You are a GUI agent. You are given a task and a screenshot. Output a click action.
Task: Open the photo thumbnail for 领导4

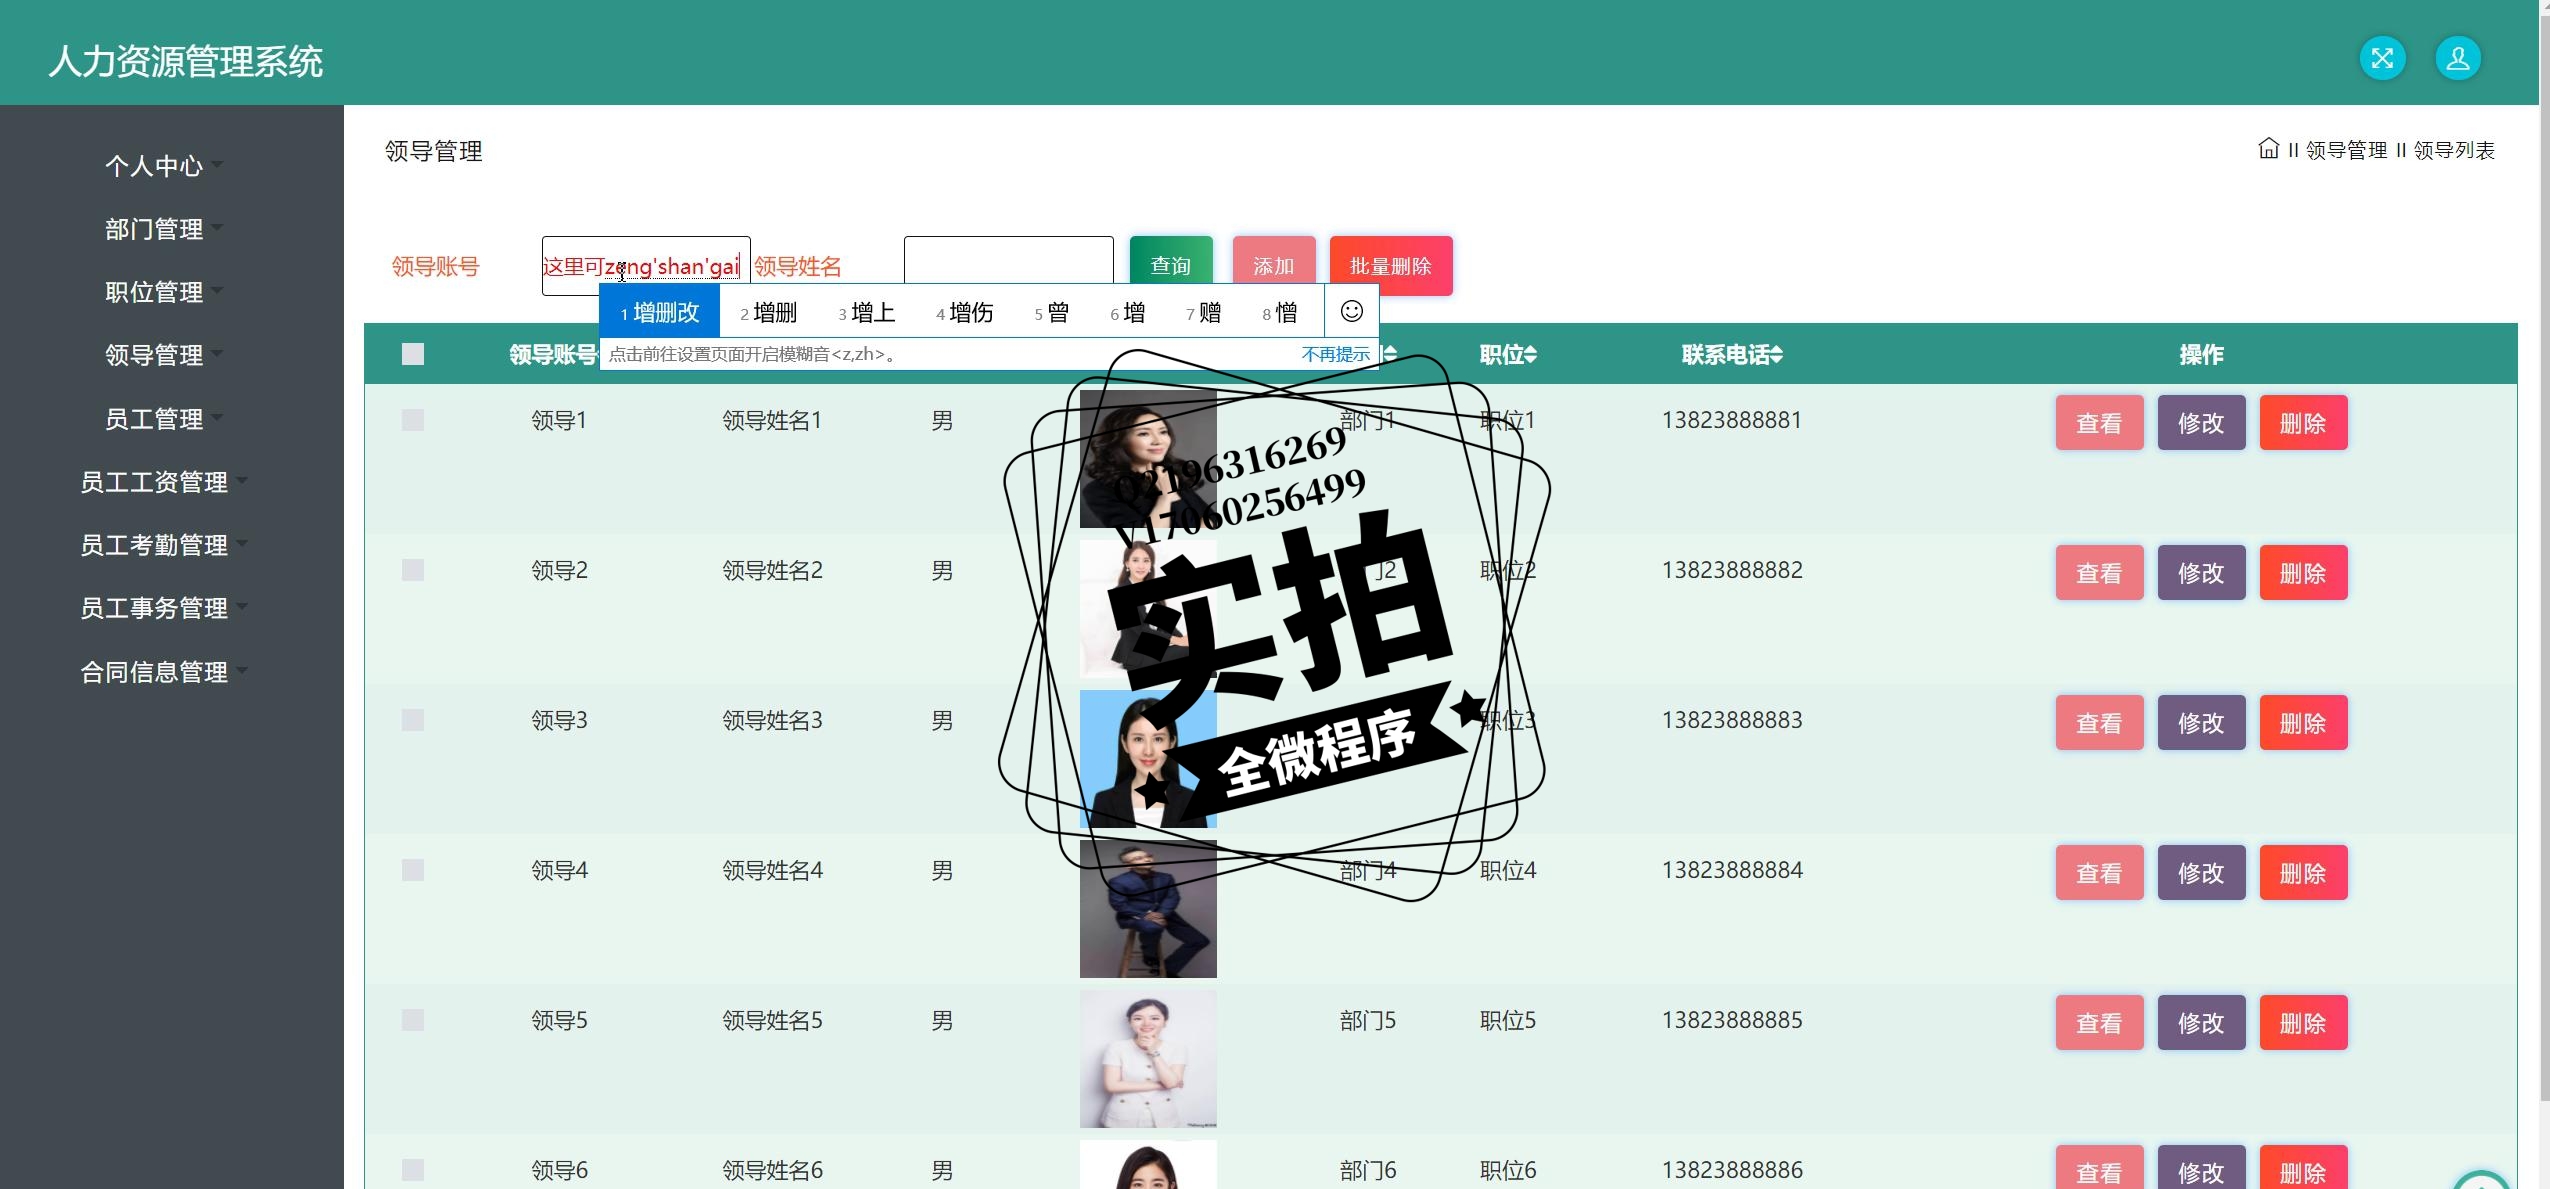(x=1148, y=908)
